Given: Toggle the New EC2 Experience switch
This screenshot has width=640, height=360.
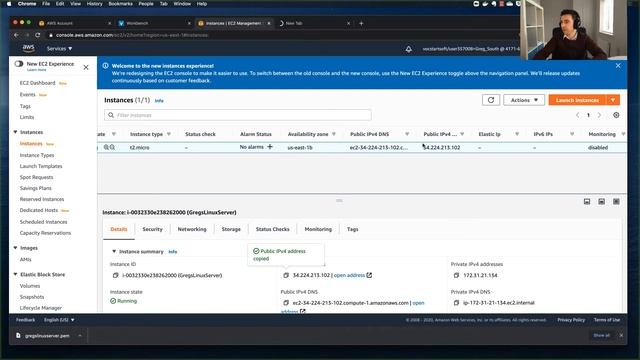Looking at the screenshot, I should click(x=19, y=64).
